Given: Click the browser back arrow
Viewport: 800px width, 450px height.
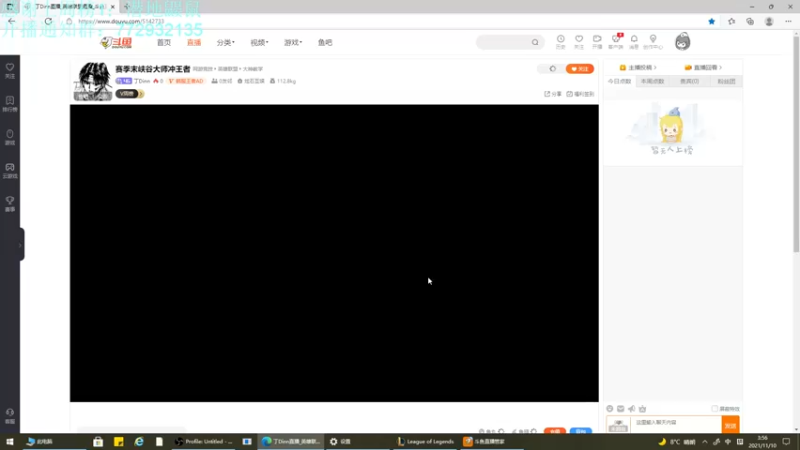Looking at the screenshot, I should (x=11, y=21).
